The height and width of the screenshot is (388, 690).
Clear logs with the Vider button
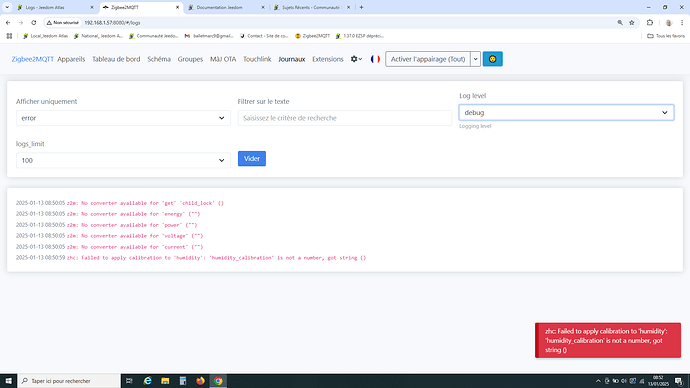pos(252,159)
